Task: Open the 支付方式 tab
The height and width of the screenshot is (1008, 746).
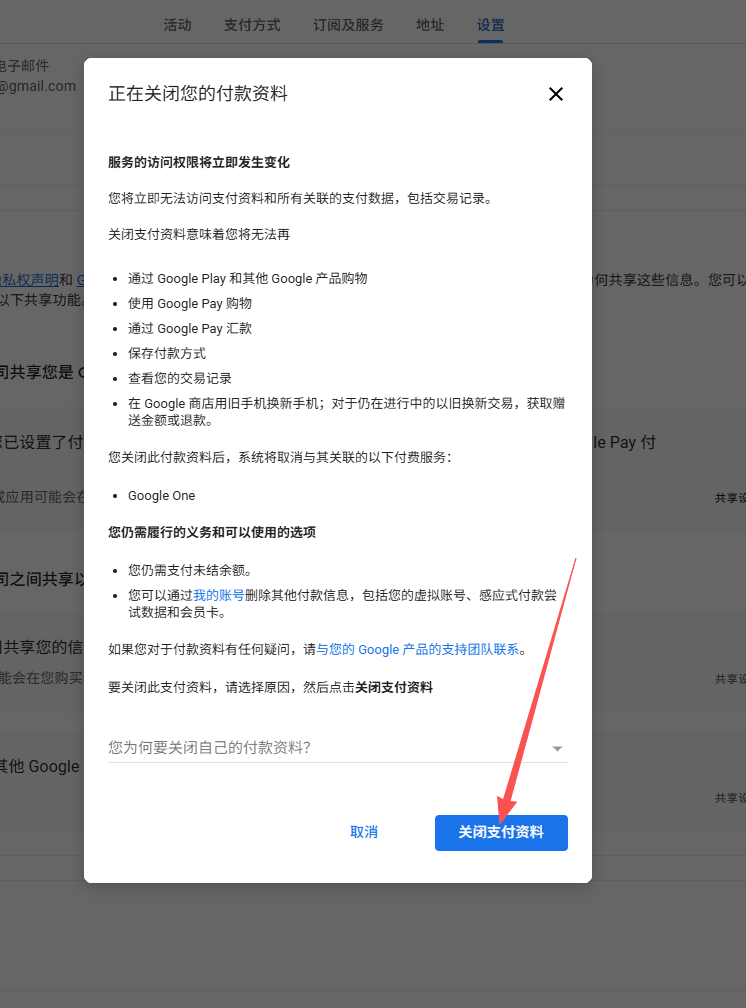Action: [252, 25]
